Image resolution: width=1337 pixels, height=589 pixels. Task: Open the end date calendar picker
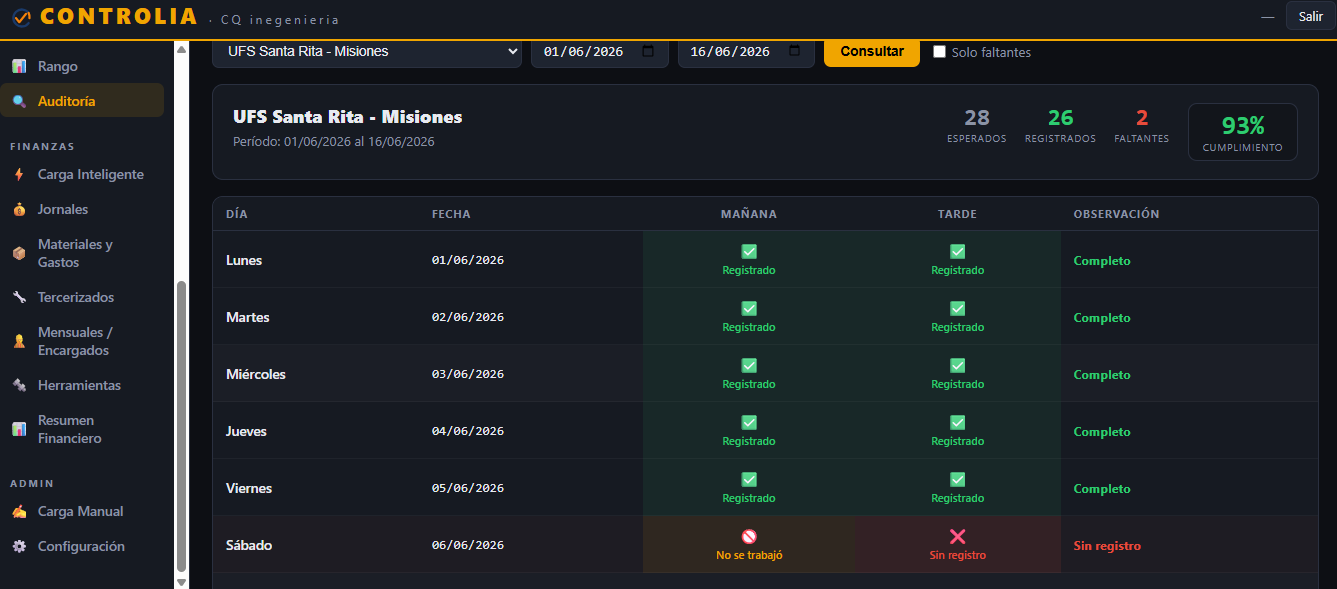click(x=794, y=51)
